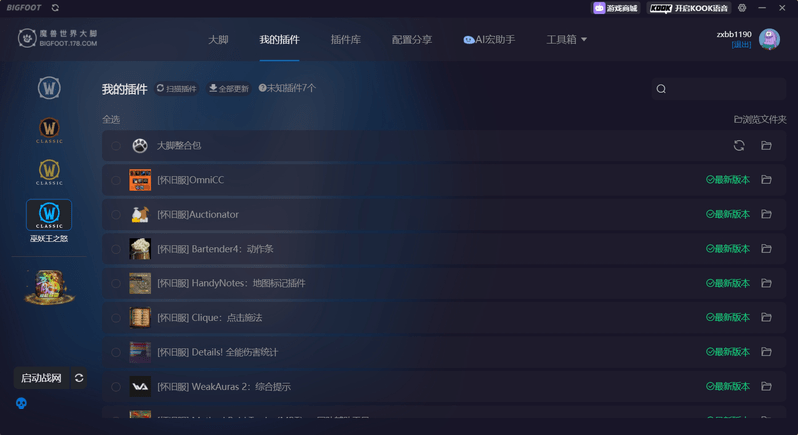Select the Details! addon checkbox
The width and height of the screenshot is (798, 435).
coord(116,352)
